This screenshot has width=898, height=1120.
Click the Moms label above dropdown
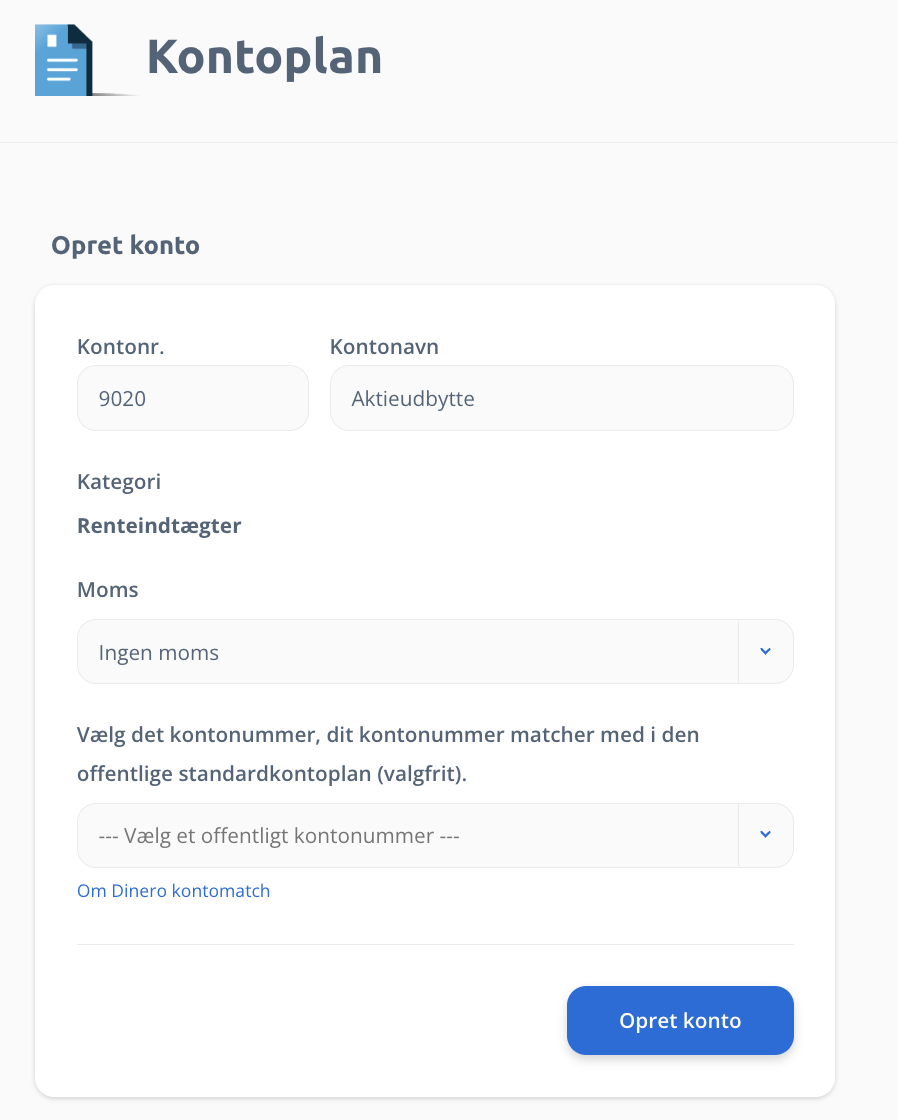tap(108, 589)
